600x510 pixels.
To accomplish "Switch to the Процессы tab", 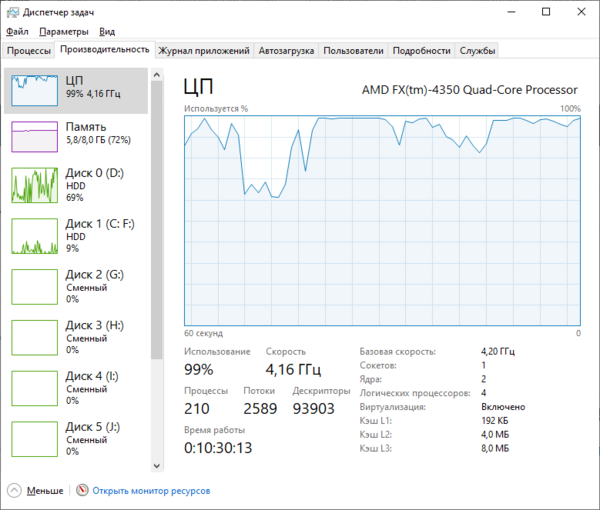I will (x=29, y=51).
